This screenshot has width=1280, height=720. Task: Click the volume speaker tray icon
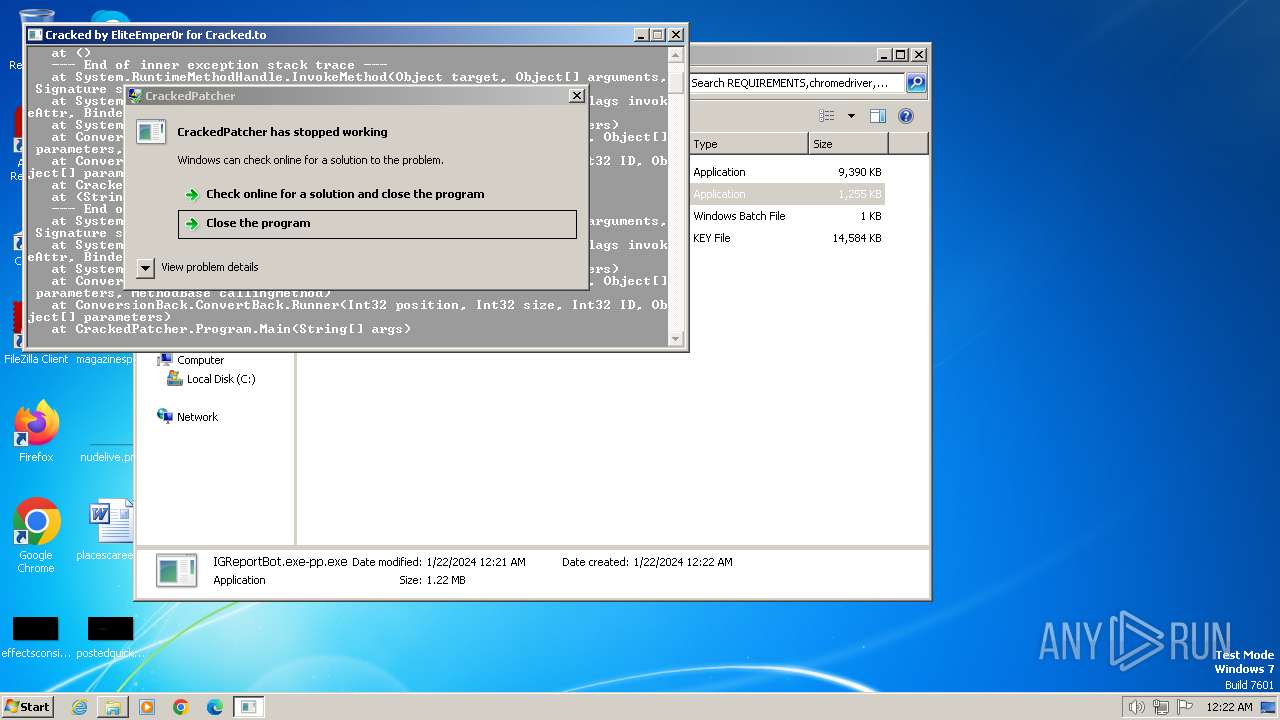coord(1136,707)
